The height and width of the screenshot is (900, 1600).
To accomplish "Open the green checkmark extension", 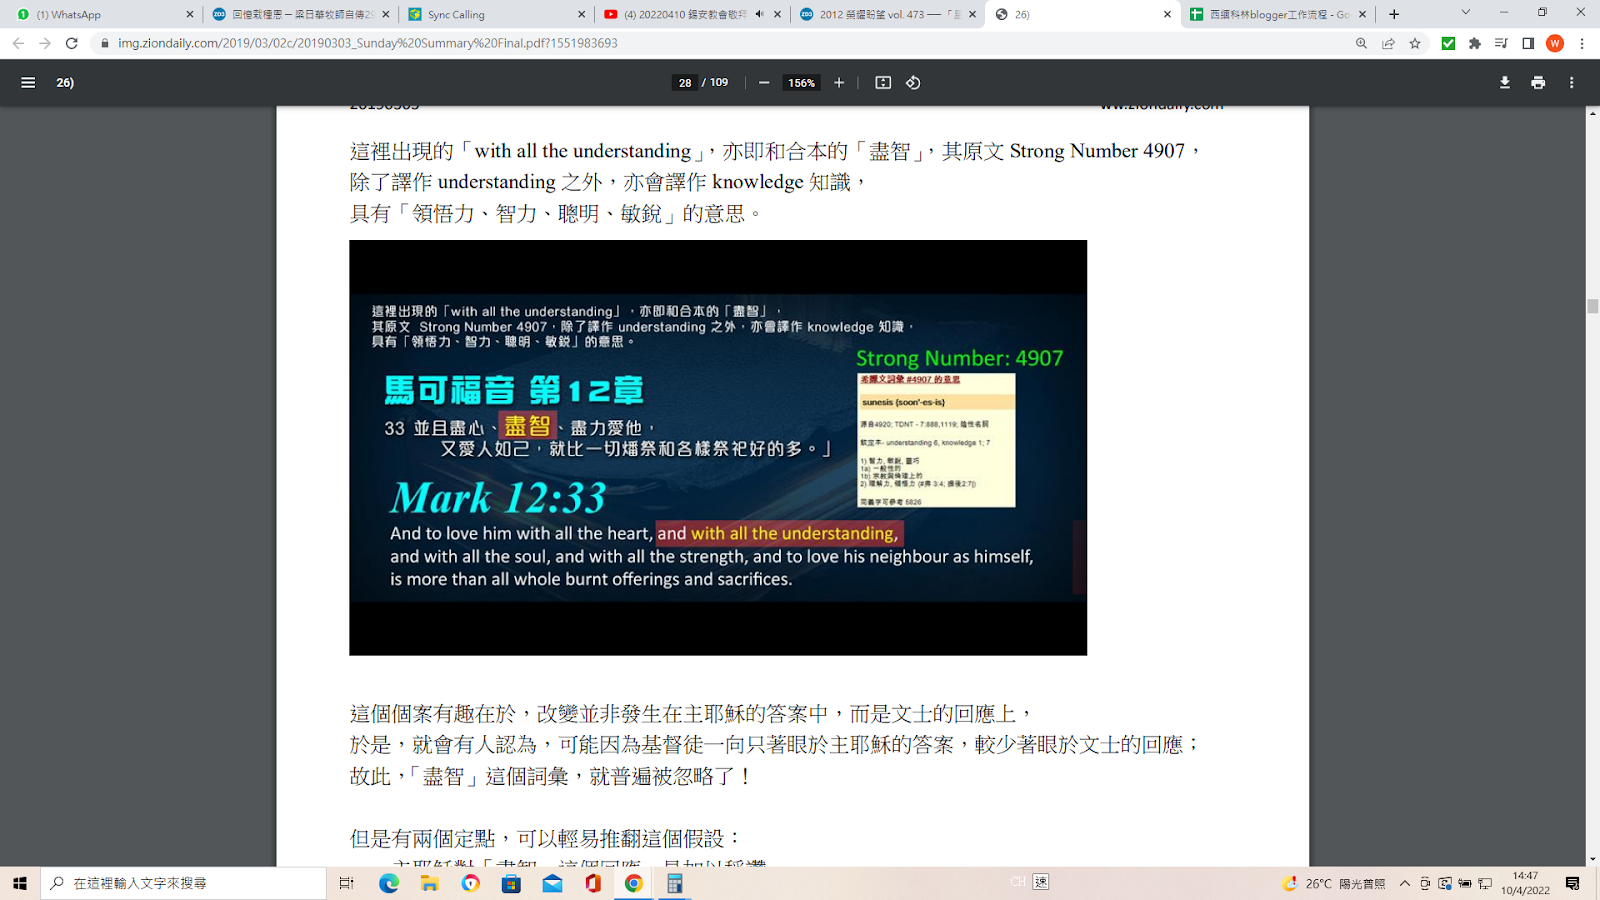I will [x=1448, y=43].
